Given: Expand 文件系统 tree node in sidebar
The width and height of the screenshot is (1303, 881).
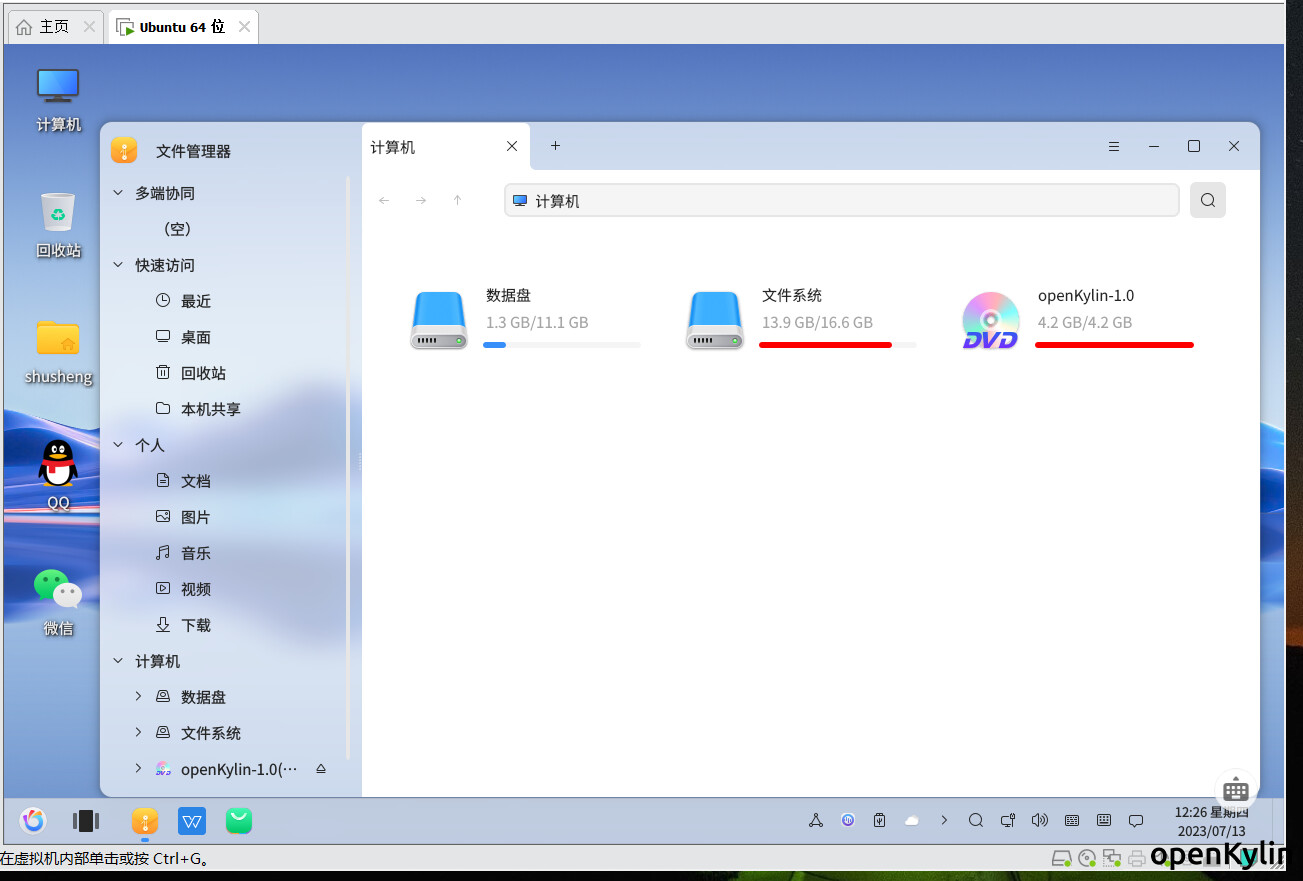Looking at the screenshot, I should tap(138, 732).
